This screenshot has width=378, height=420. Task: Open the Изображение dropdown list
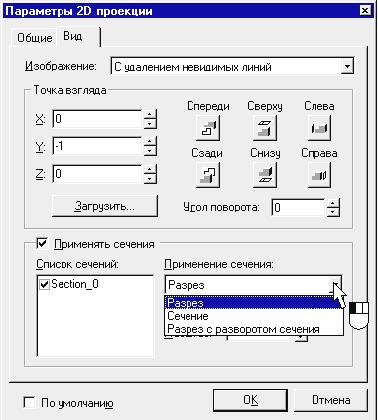click(347, 67)
